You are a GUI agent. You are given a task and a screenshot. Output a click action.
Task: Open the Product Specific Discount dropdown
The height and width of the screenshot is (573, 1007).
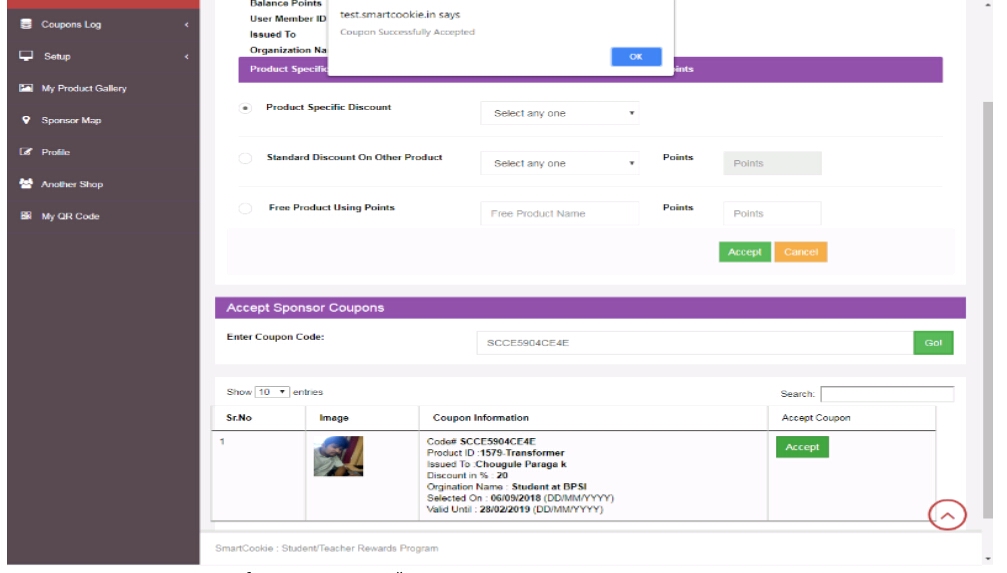[560, 113]
